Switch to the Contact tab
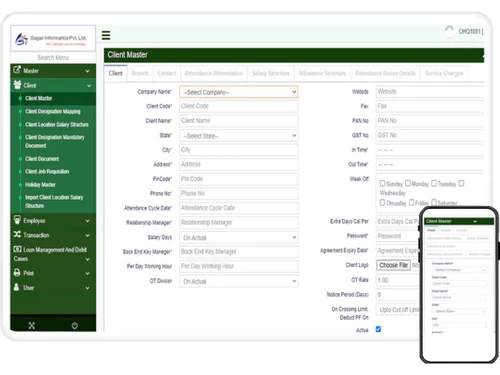This screenshot has height=375, width=500. [x=167, y=73]
